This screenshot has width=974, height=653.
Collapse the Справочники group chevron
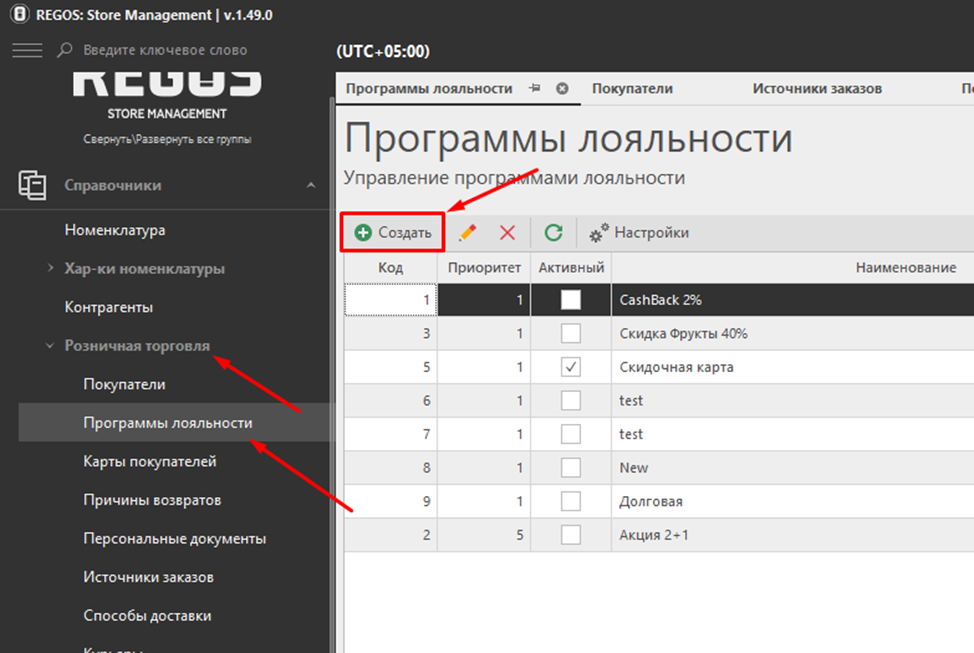click(311, 186)
